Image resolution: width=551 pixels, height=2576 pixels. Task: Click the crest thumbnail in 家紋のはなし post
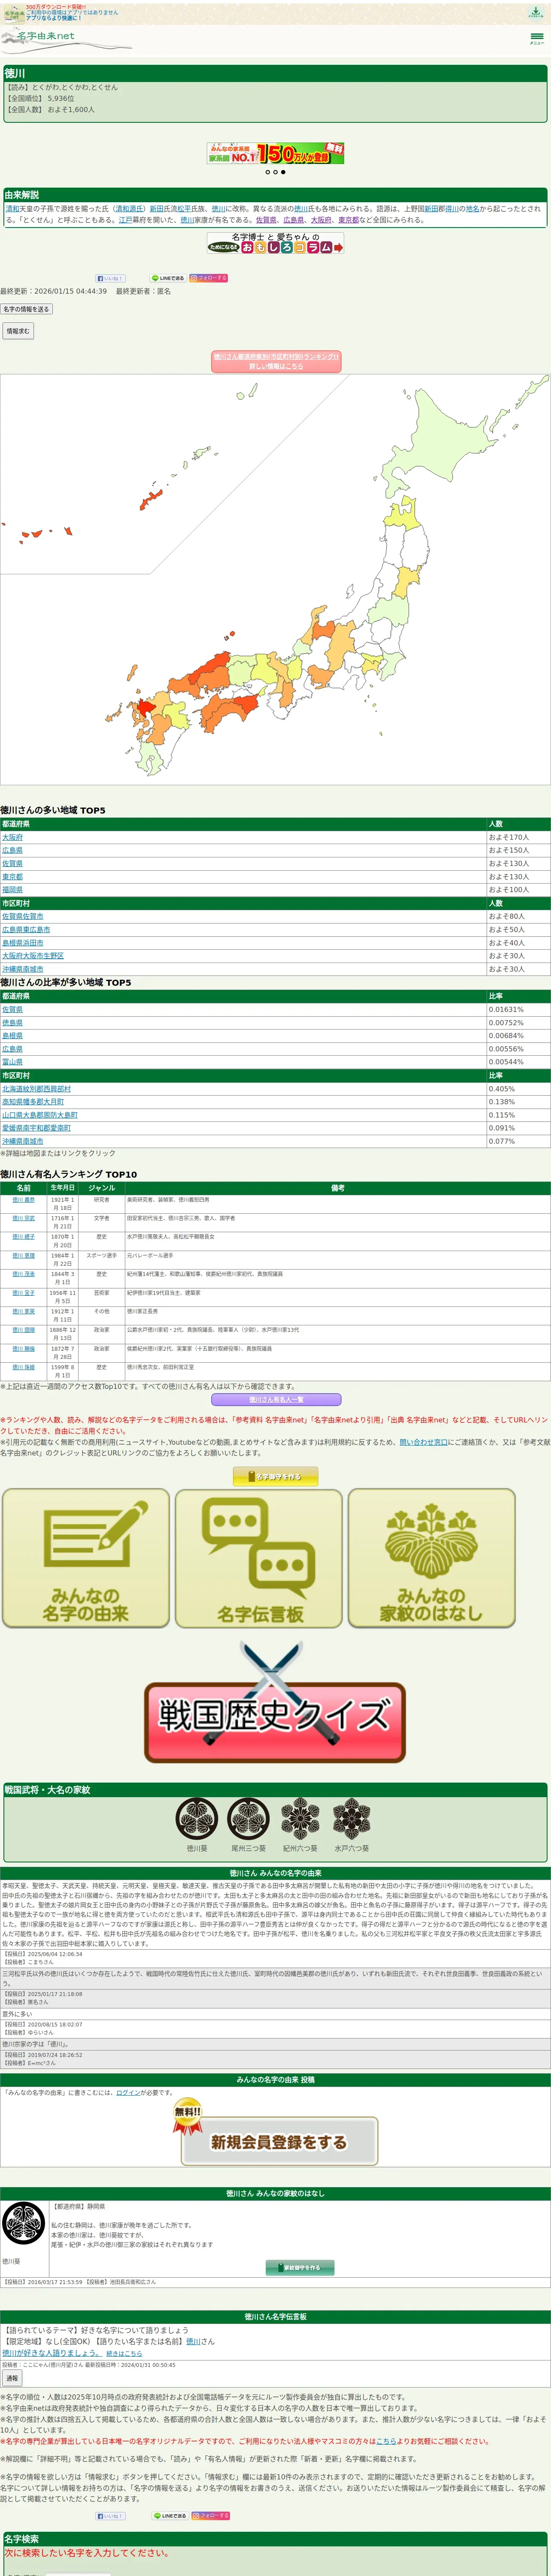pyautogui.click(x=23, y=2223)
